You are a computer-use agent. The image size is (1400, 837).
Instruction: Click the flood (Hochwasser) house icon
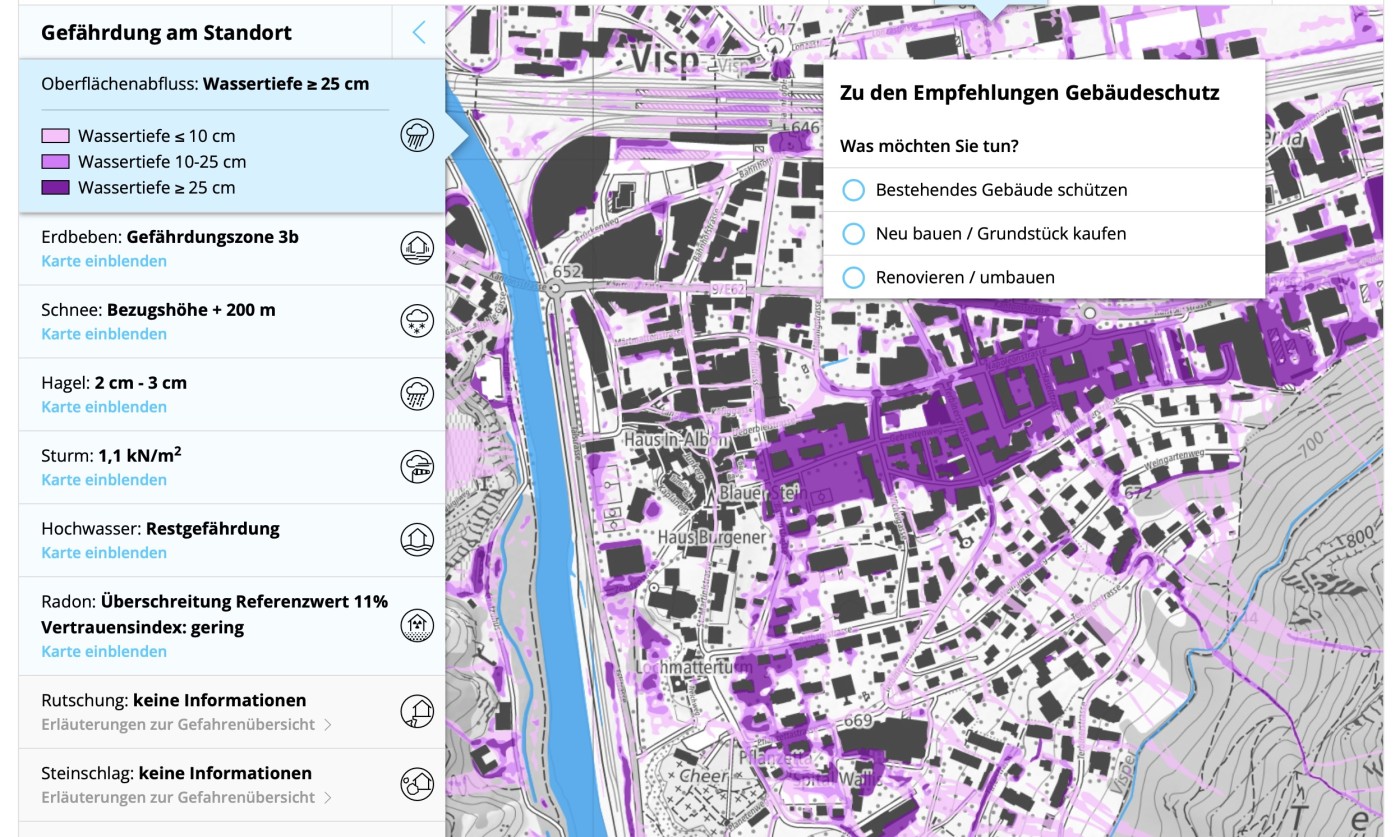coord(416,540)
